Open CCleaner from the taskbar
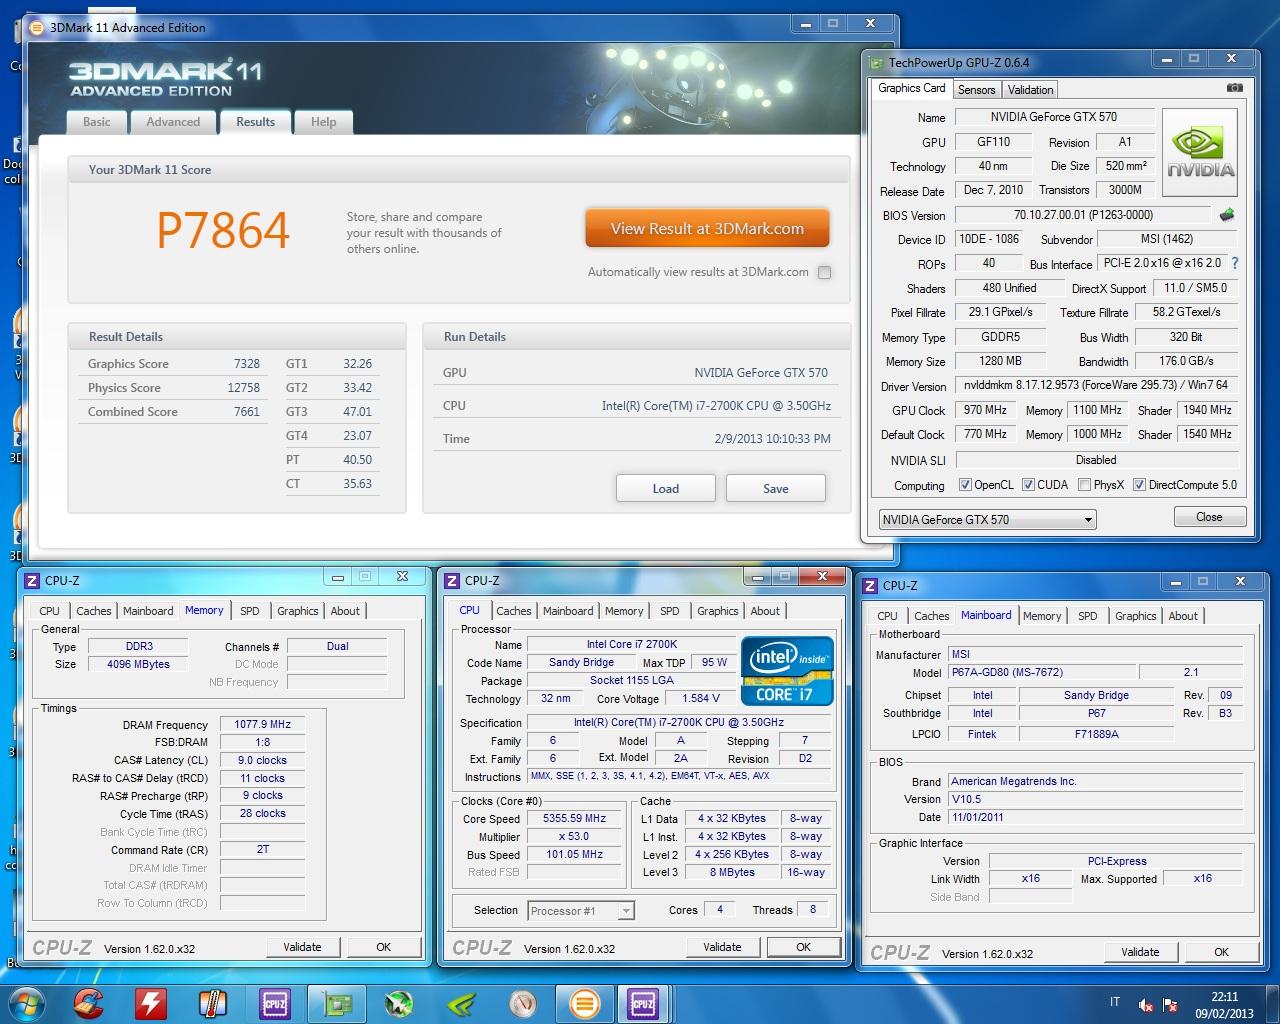This screenshot has width=1280, height=1024. (x=88, y=1002)
